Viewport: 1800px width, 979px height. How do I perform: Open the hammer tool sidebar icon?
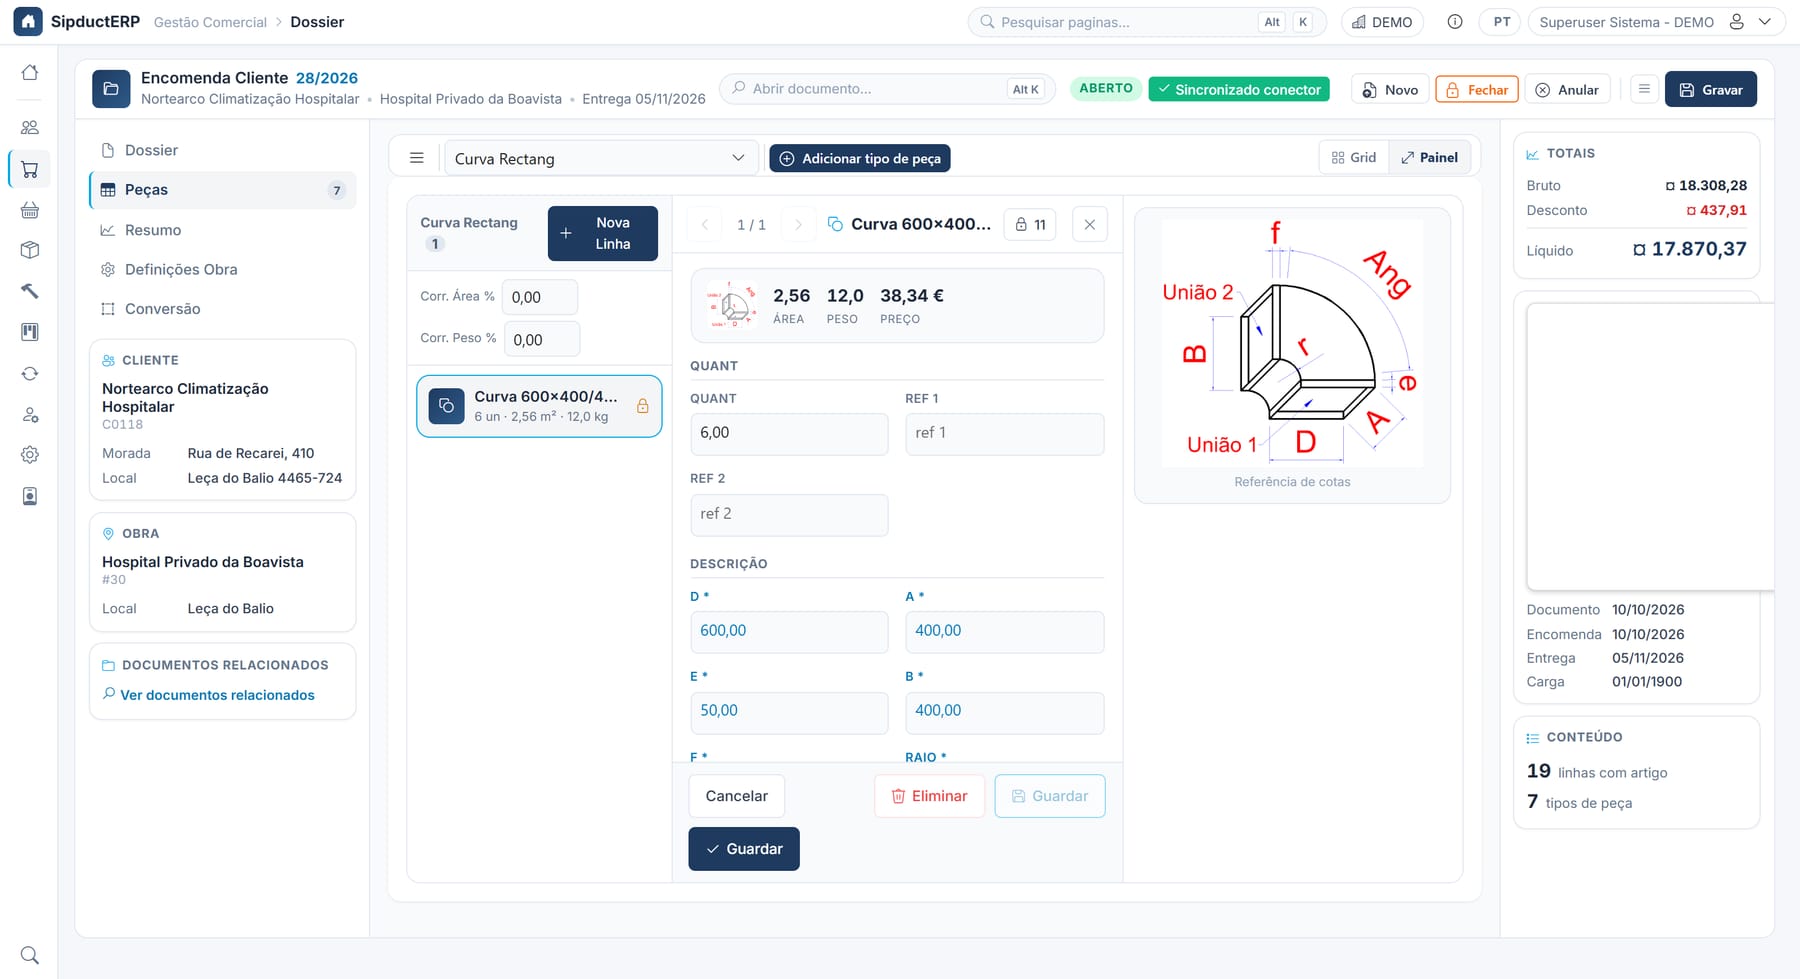[x=30, y=291]
